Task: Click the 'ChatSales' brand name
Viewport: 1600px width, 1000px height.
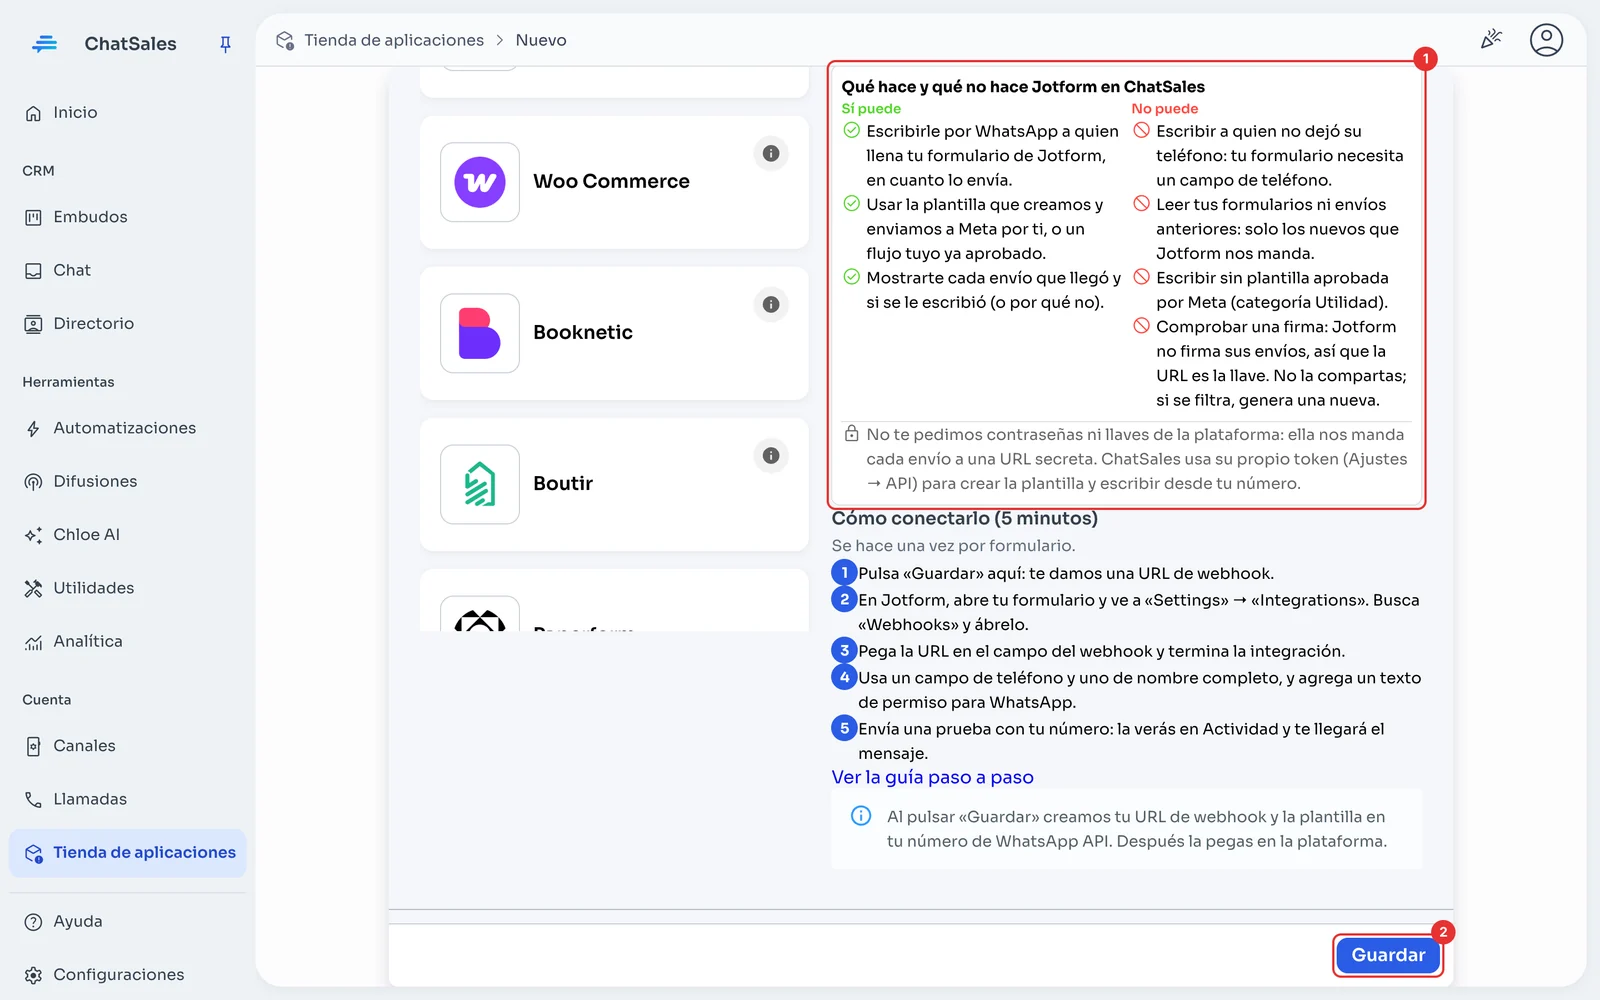Action: point(131,44)
